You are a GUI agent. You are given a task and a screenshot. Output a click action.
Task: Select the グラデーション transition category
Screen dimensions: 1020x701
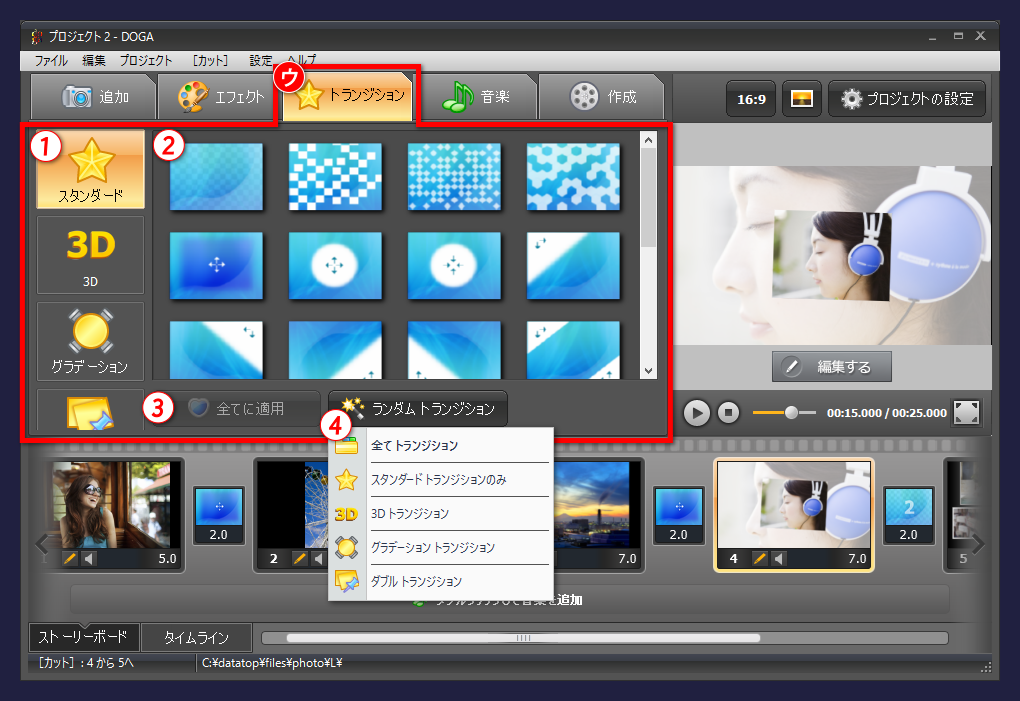(x=90, y=339)
